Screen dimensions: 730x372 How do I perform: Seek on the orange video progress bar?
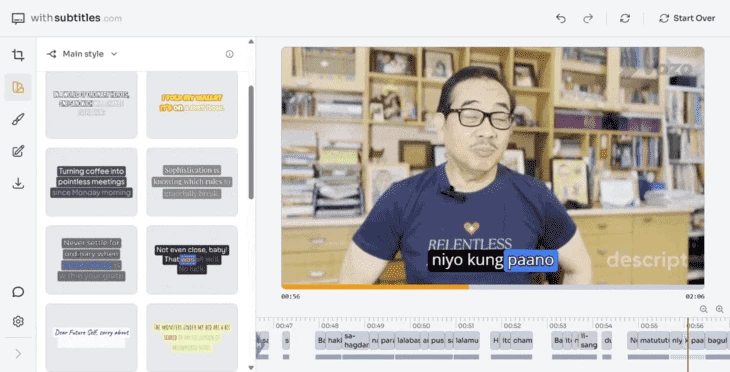click(x=493, y=287)
